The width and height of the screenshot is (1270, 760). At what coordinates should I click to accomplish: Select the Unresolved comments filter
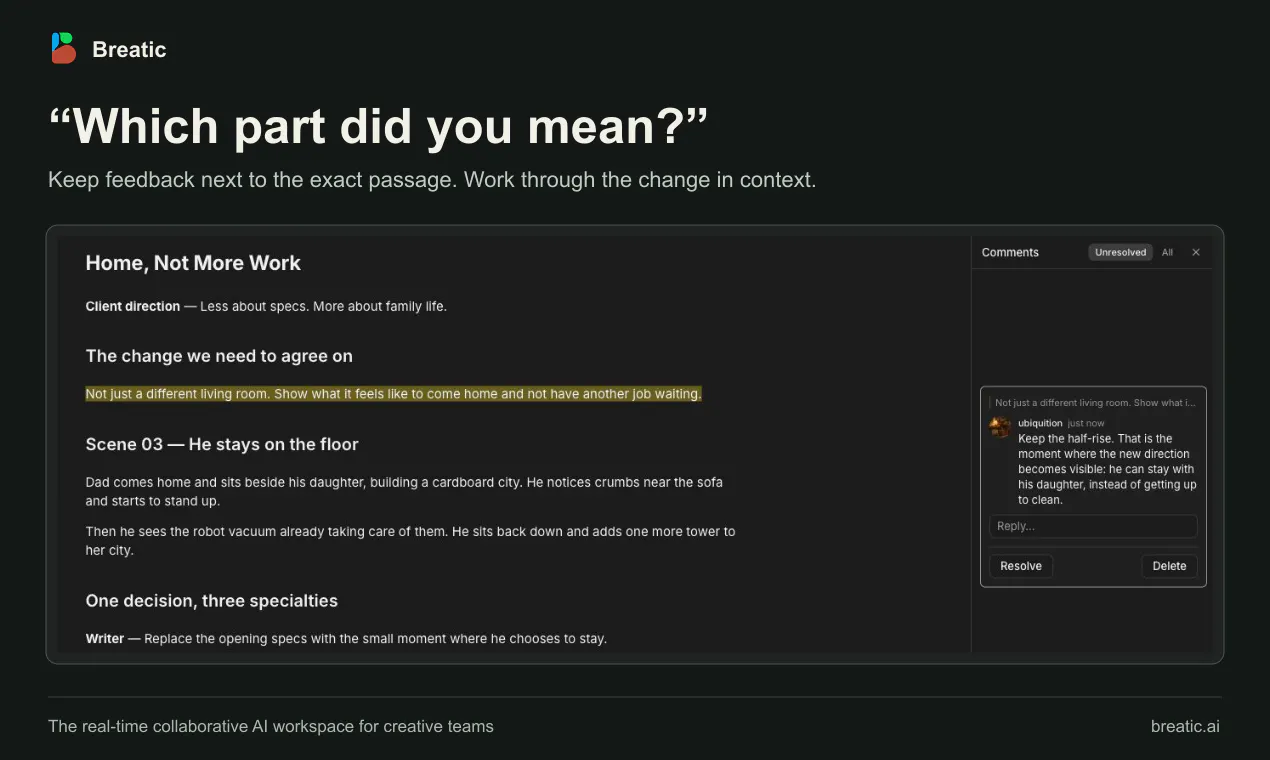(1120, 253)
